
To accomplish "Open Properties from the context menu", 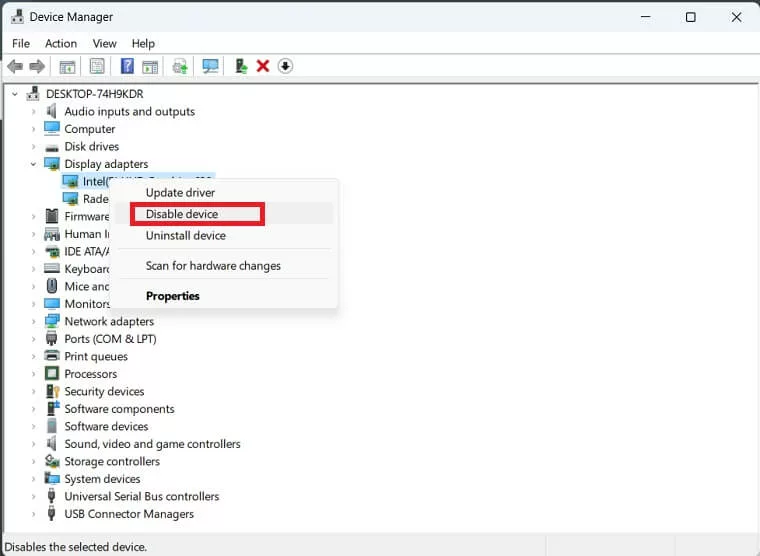I will [x=223, y=296].
